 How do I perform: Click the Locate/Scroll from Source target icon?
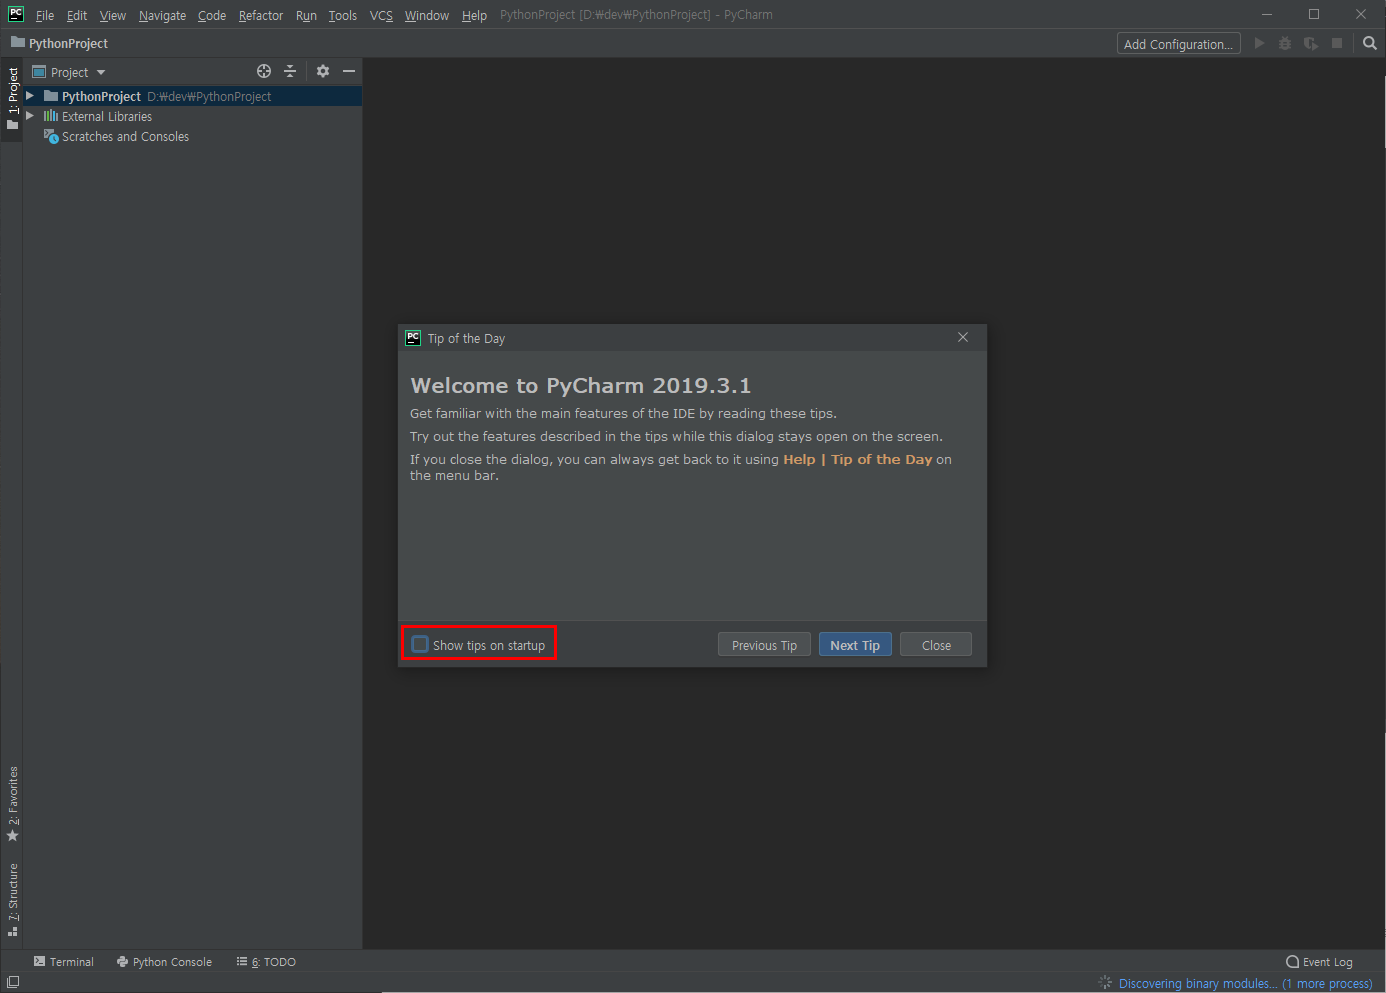pos(264,71)
